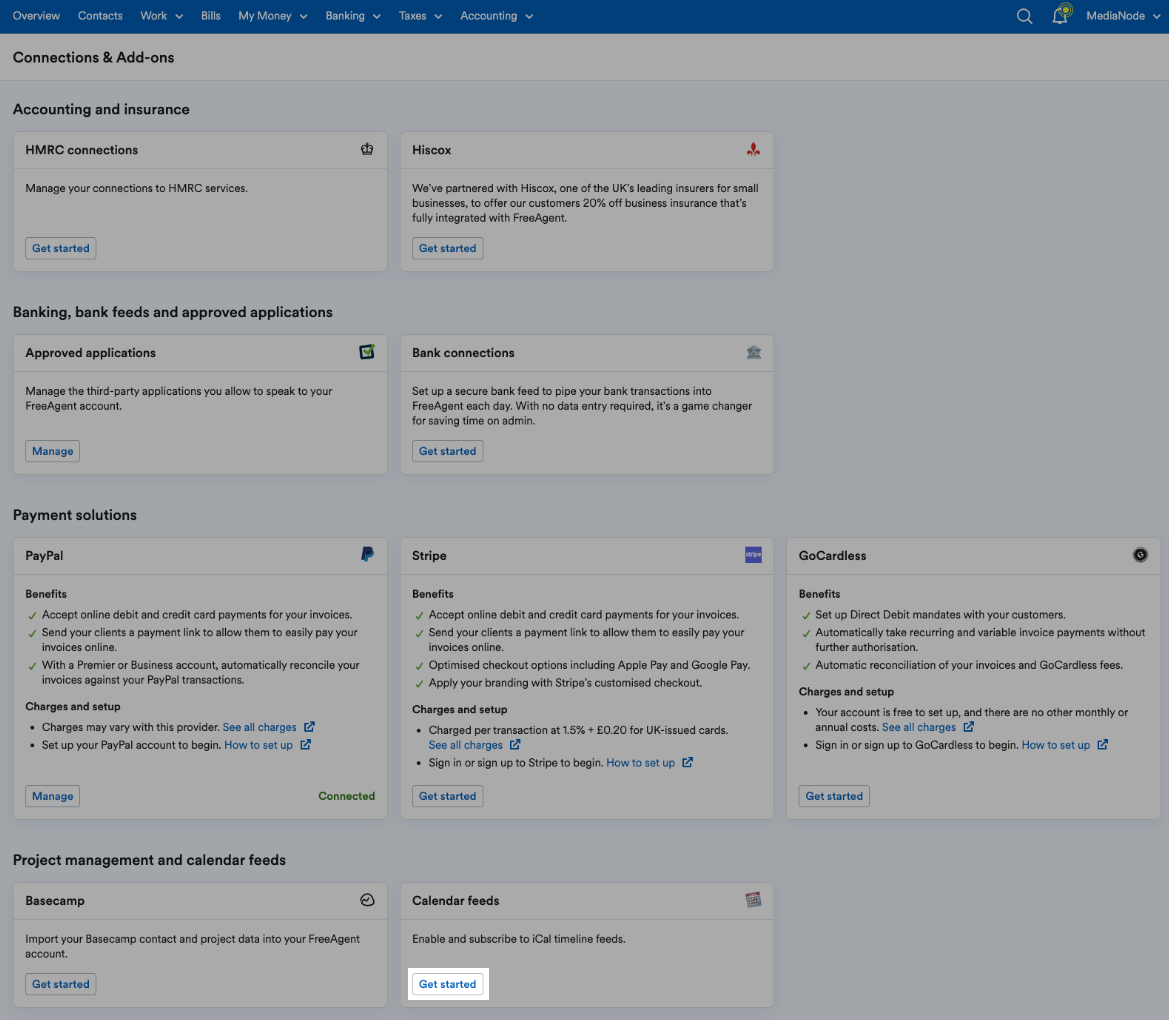This screenshot has height=1020, width=1169.
Task: Open GoCardless How to set up link
Action: [1056, 745]
